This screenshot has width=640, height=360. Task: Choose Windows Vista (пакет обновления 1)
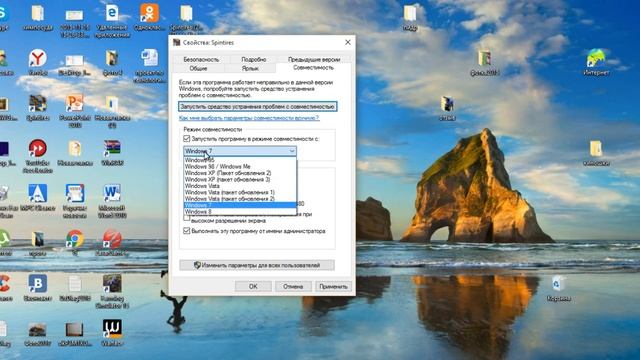pos(240,192)
